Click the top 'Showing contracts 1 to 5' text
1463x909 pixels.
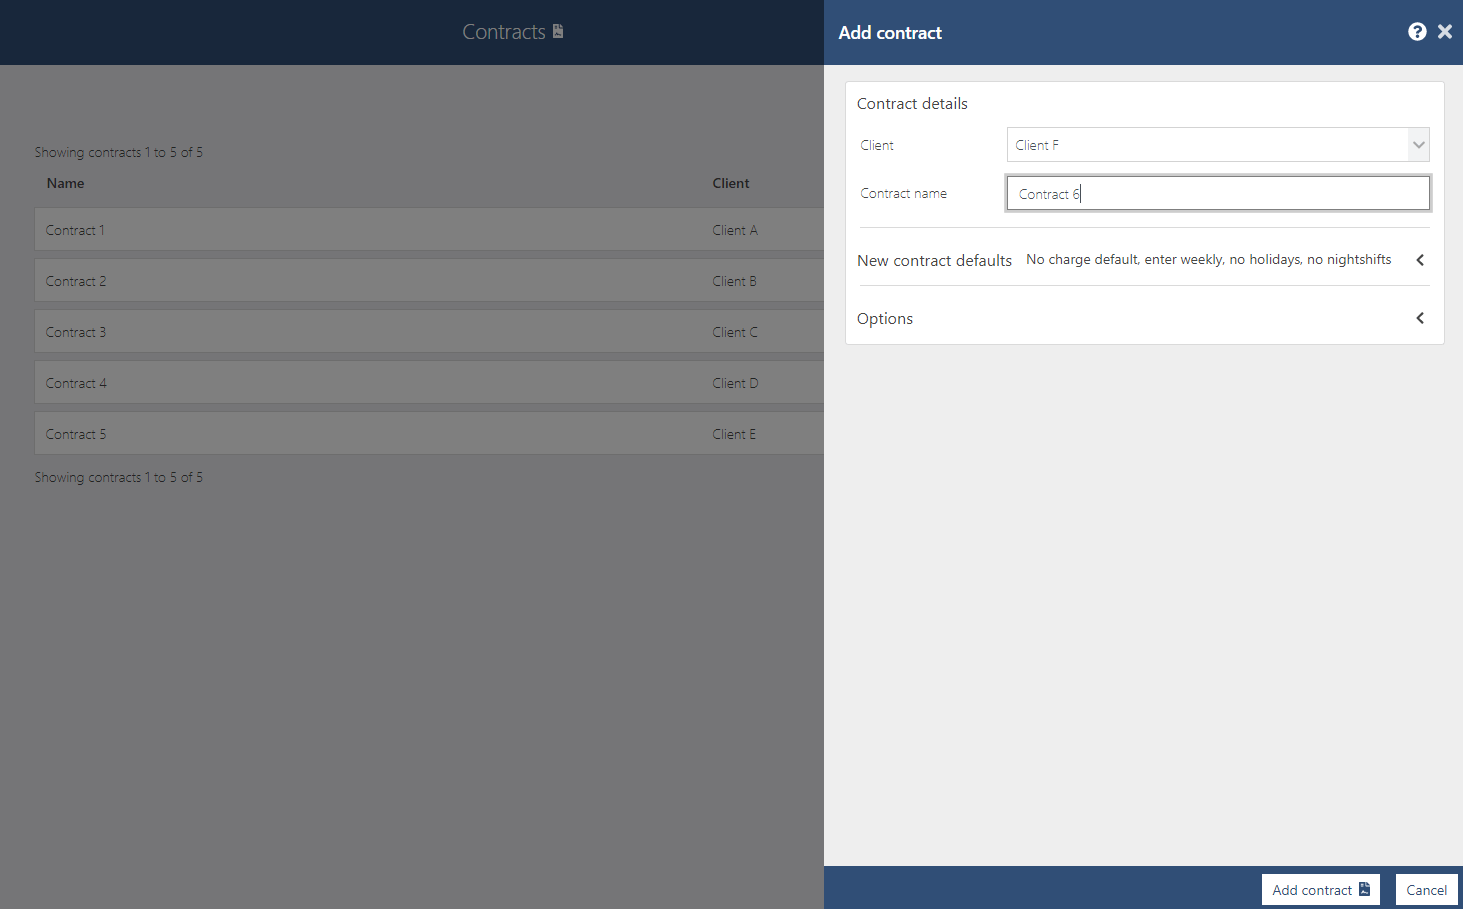(118, 152)
